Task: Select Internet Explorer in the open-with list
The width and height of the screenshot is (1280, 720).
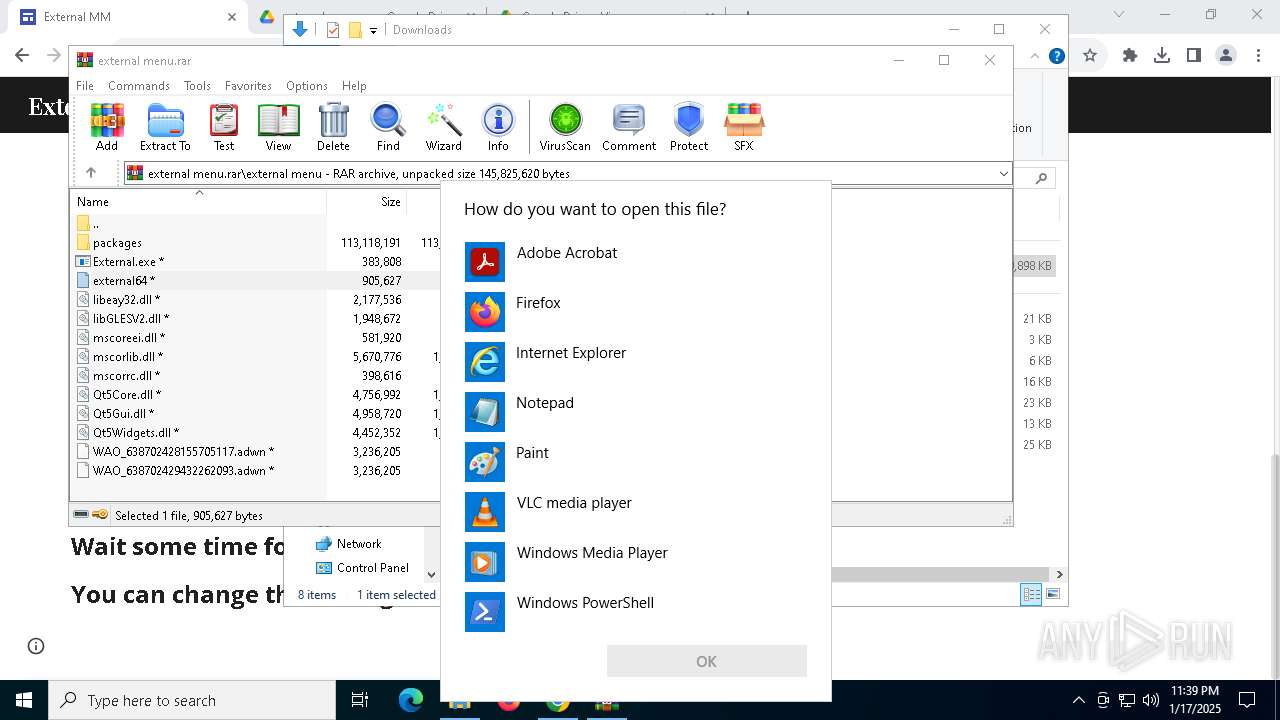Action: (x=636, y=362)
